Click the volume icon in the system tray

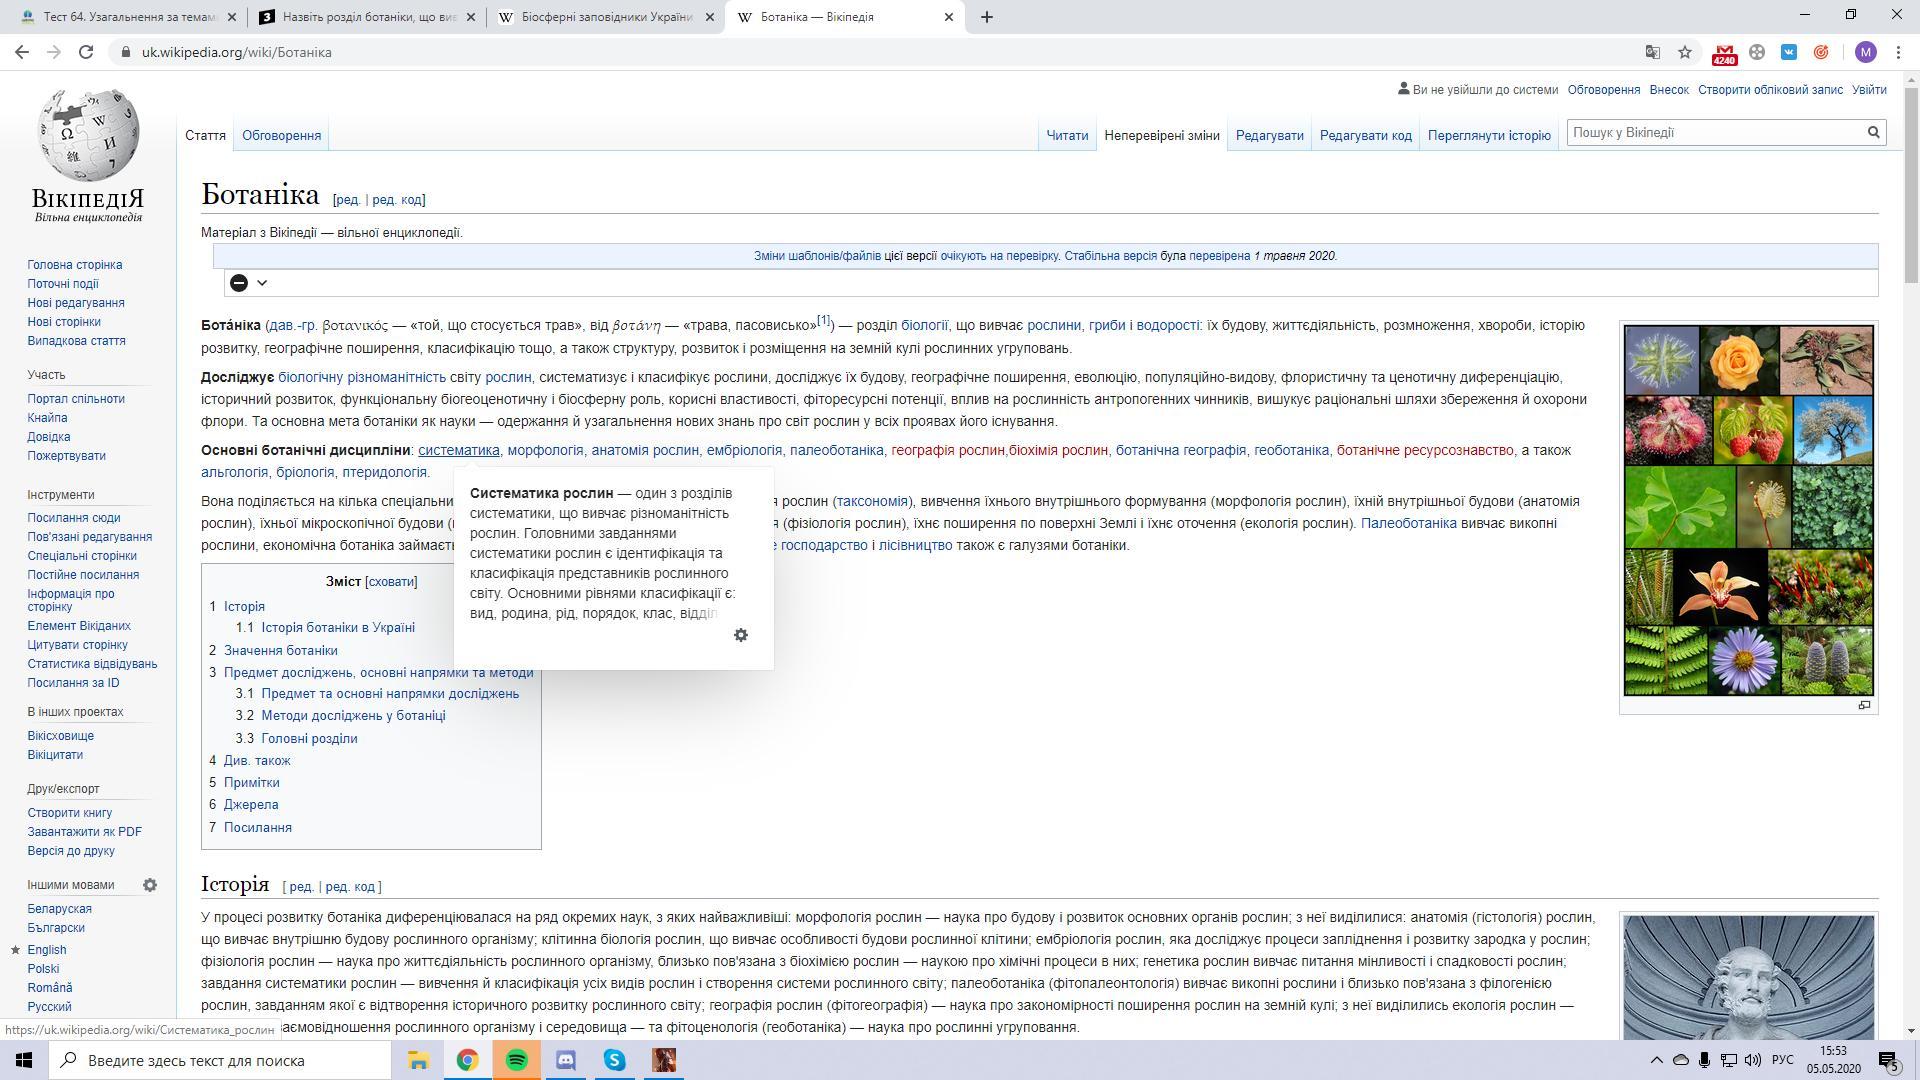click(x=1753, y=1060)
